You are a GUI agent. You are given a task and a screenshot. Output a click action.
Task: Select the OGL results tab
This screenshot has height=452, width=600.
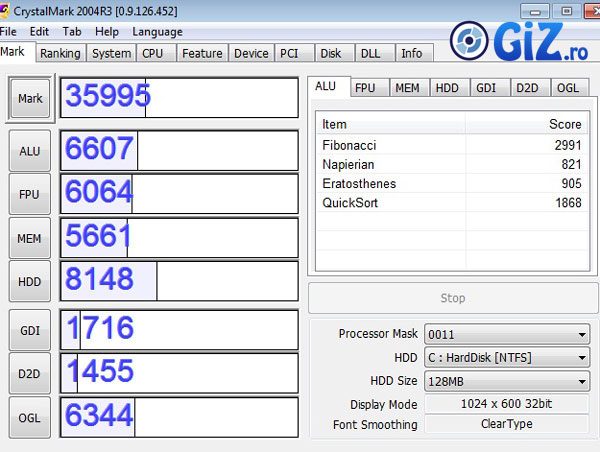(567, 88)
